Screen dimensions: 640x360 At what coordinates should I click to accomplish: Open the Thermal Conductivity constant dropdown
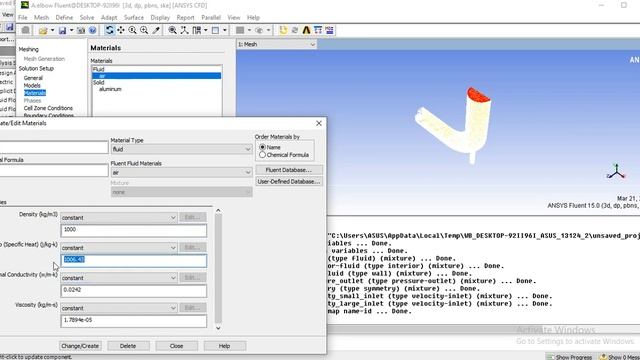118,278
